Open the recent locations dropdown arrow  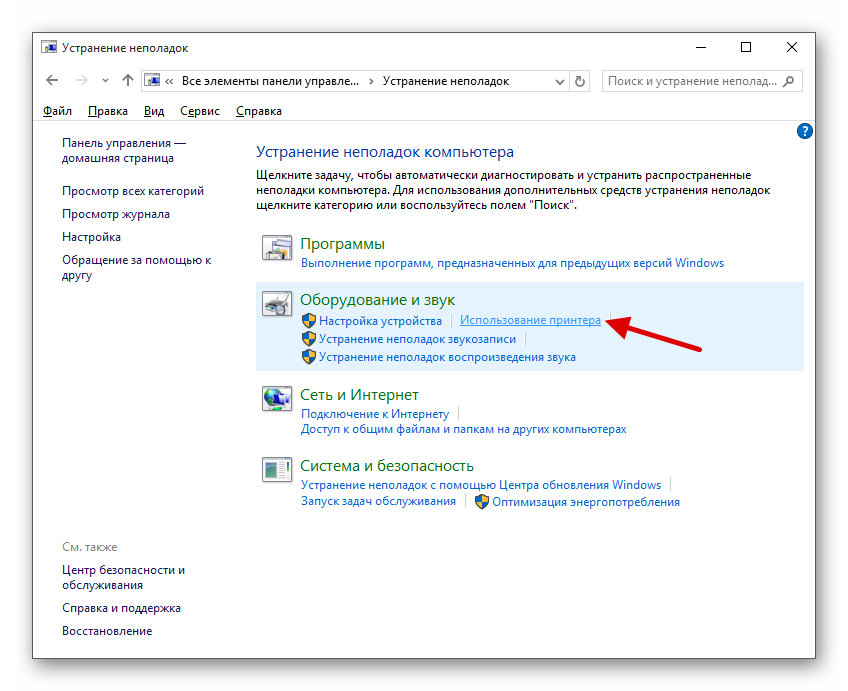tap(105, 81)
